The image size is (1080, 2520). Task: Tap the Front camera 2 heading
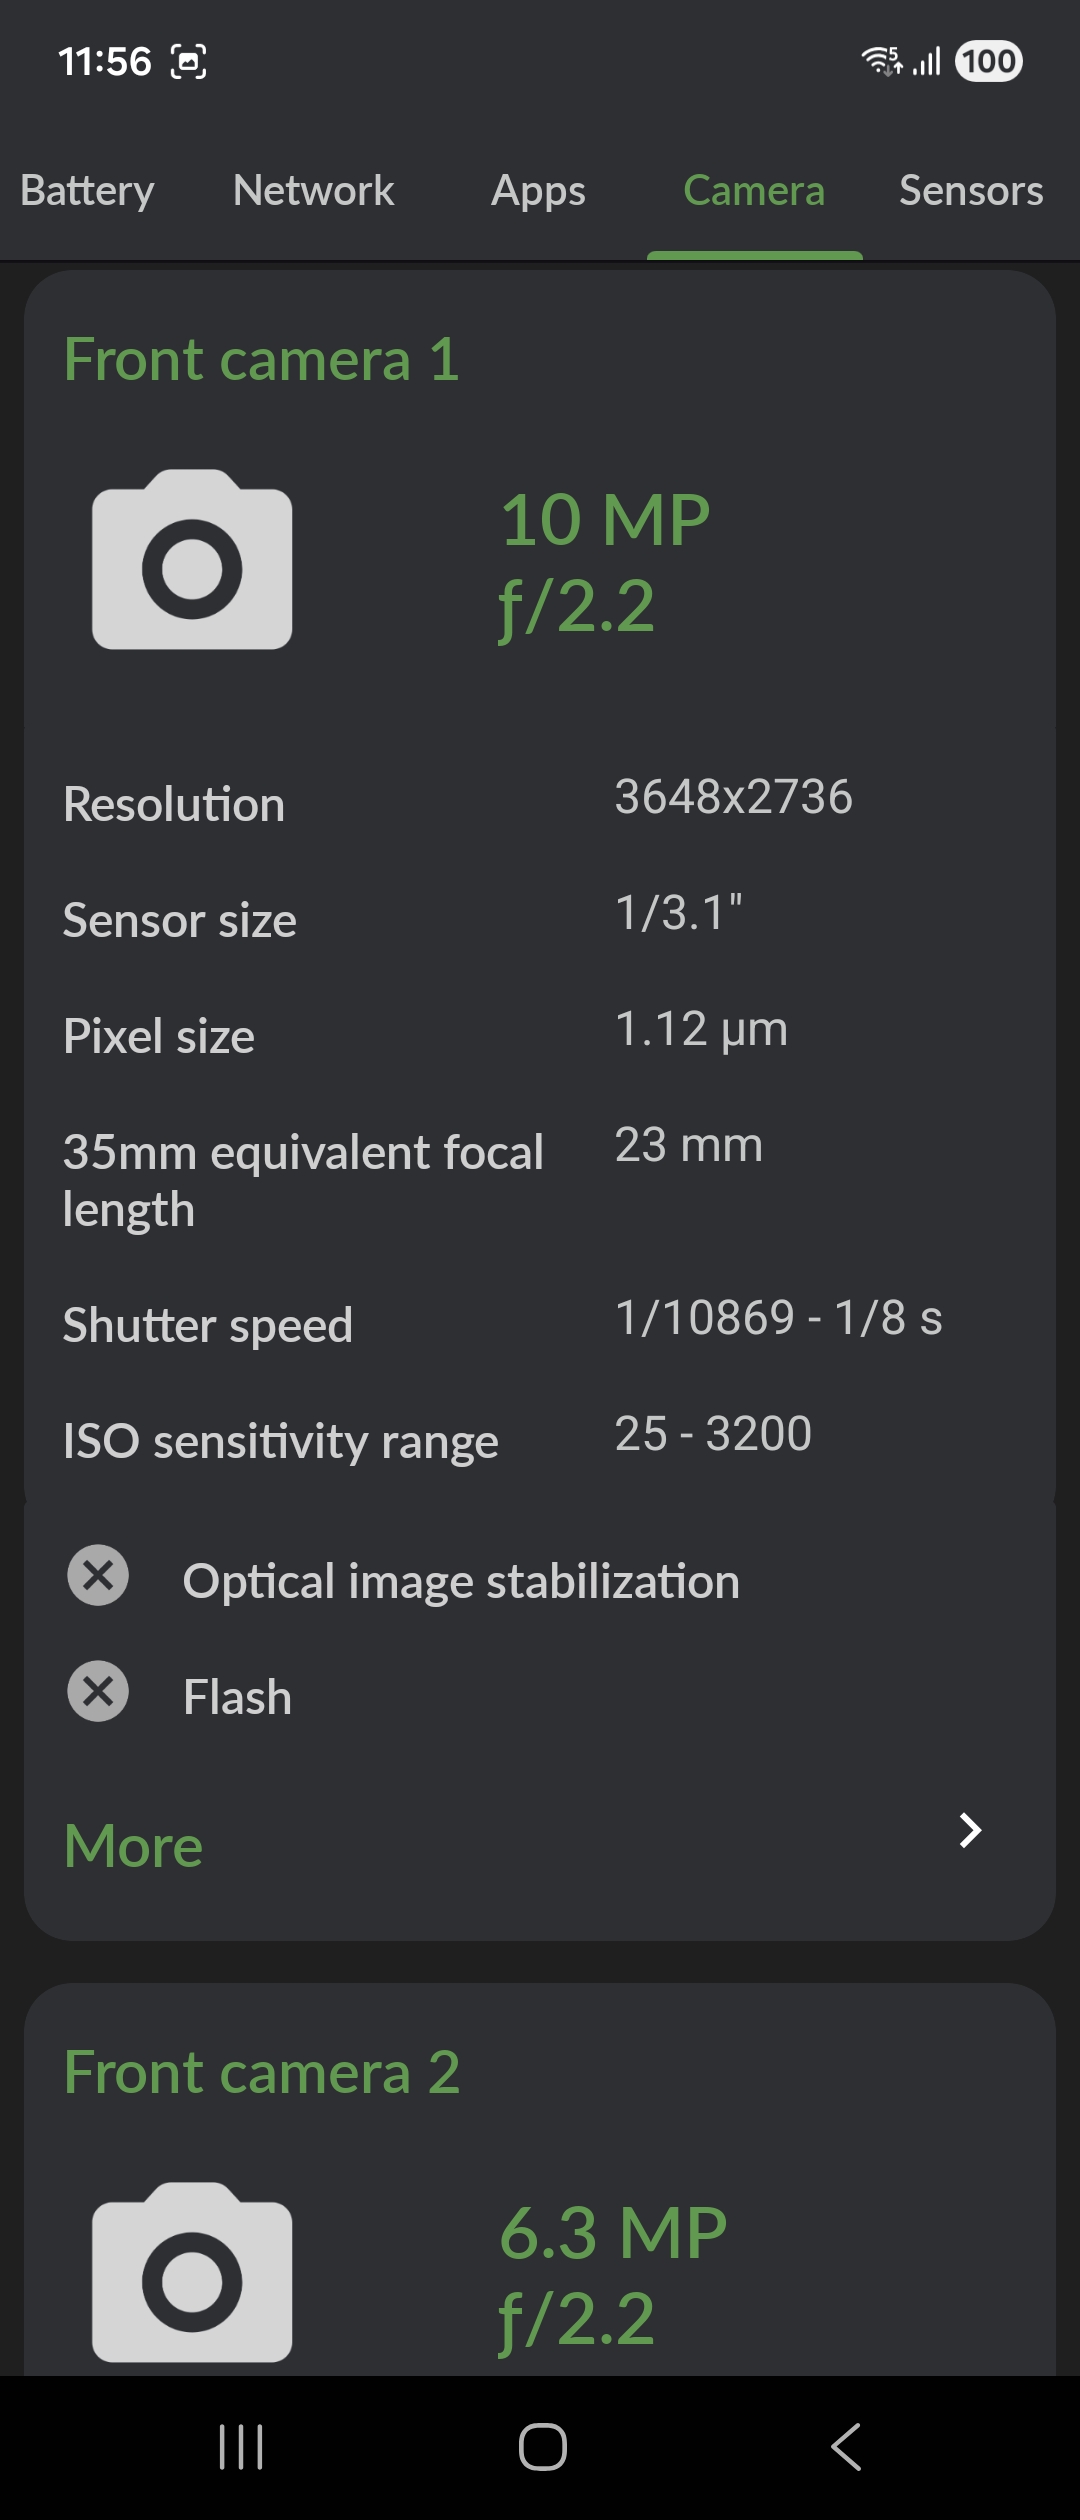tap(262, 2072)
